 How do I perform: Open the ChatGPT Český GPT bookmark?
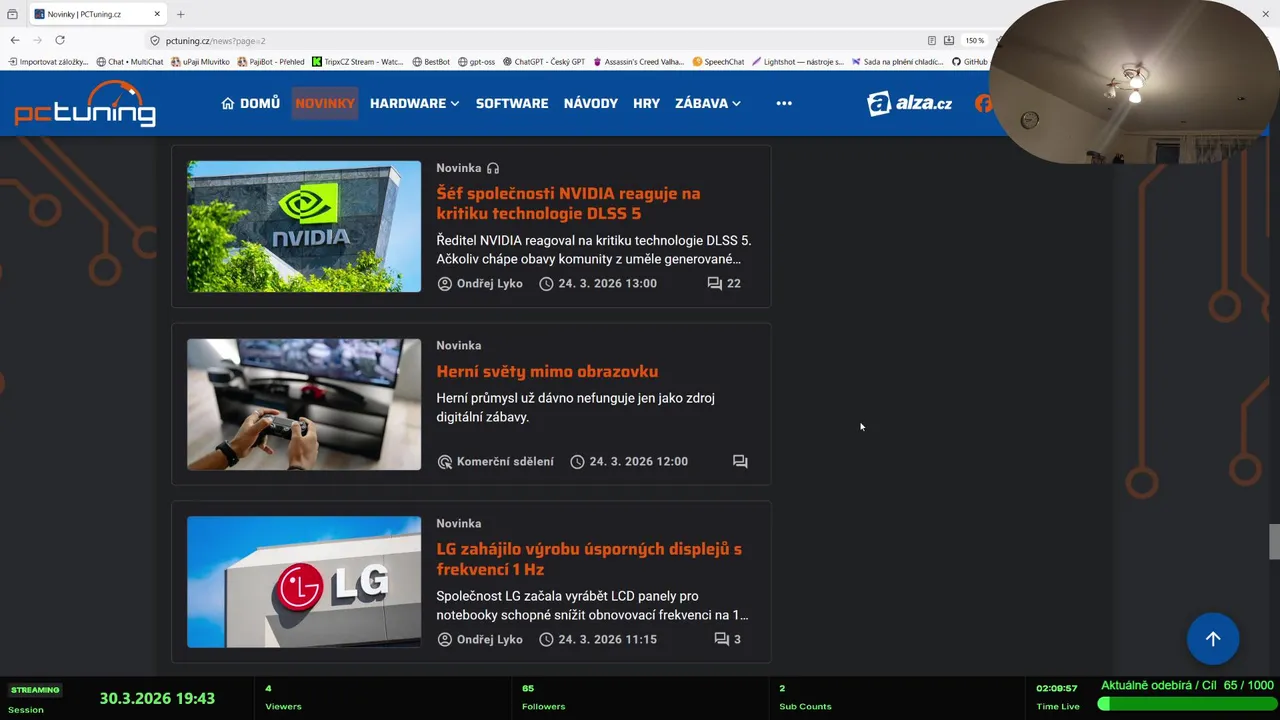tap(544, 62)
